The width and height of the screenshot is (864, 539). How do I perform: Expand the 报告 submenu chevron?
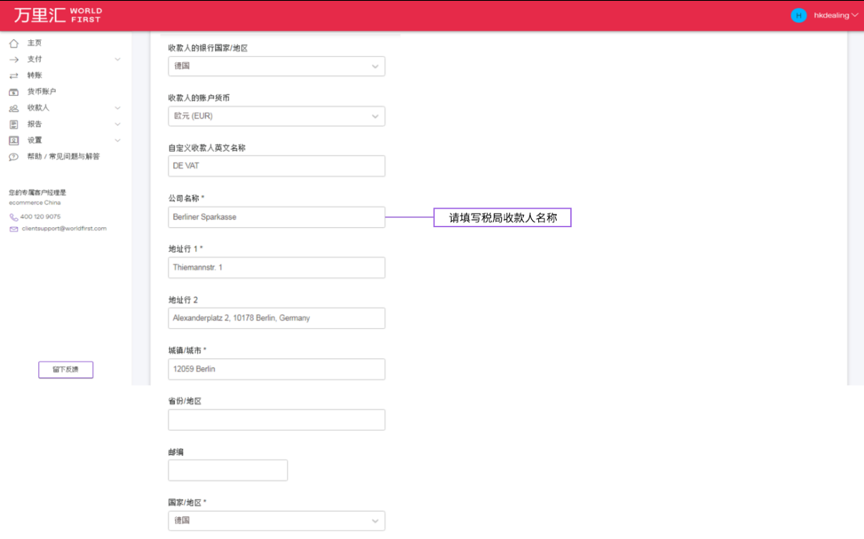117,125
